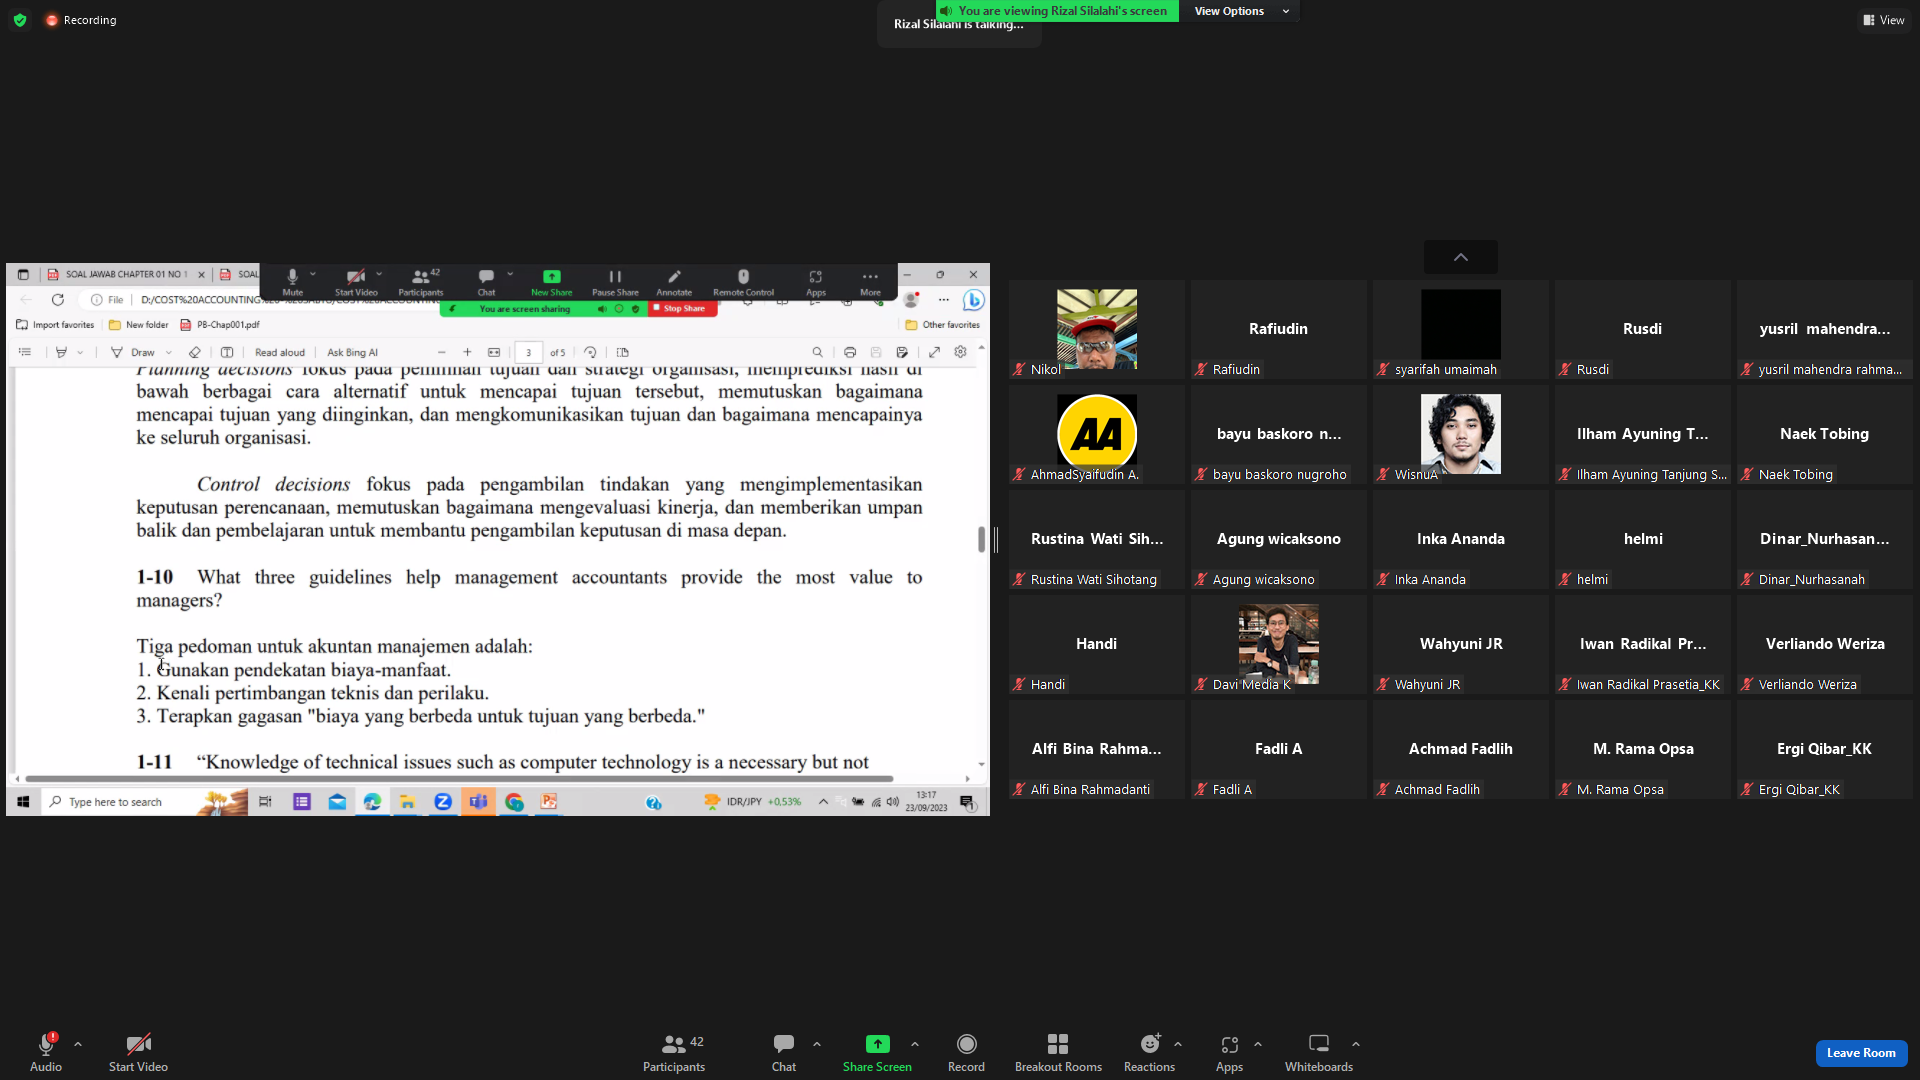Open Other favorites folder in shared browser

[x=942, y=325]
